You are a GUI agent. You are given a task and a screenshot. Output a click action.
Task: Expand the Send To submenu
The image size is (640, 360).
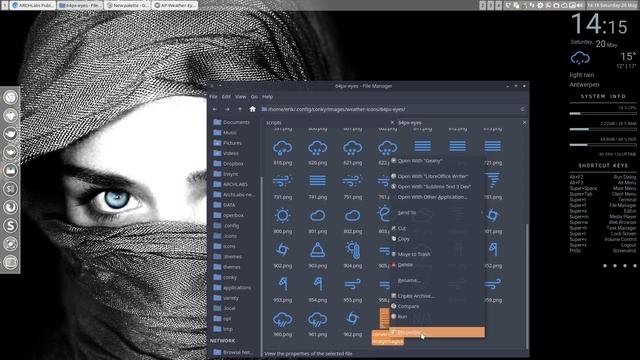coord(437,213)
